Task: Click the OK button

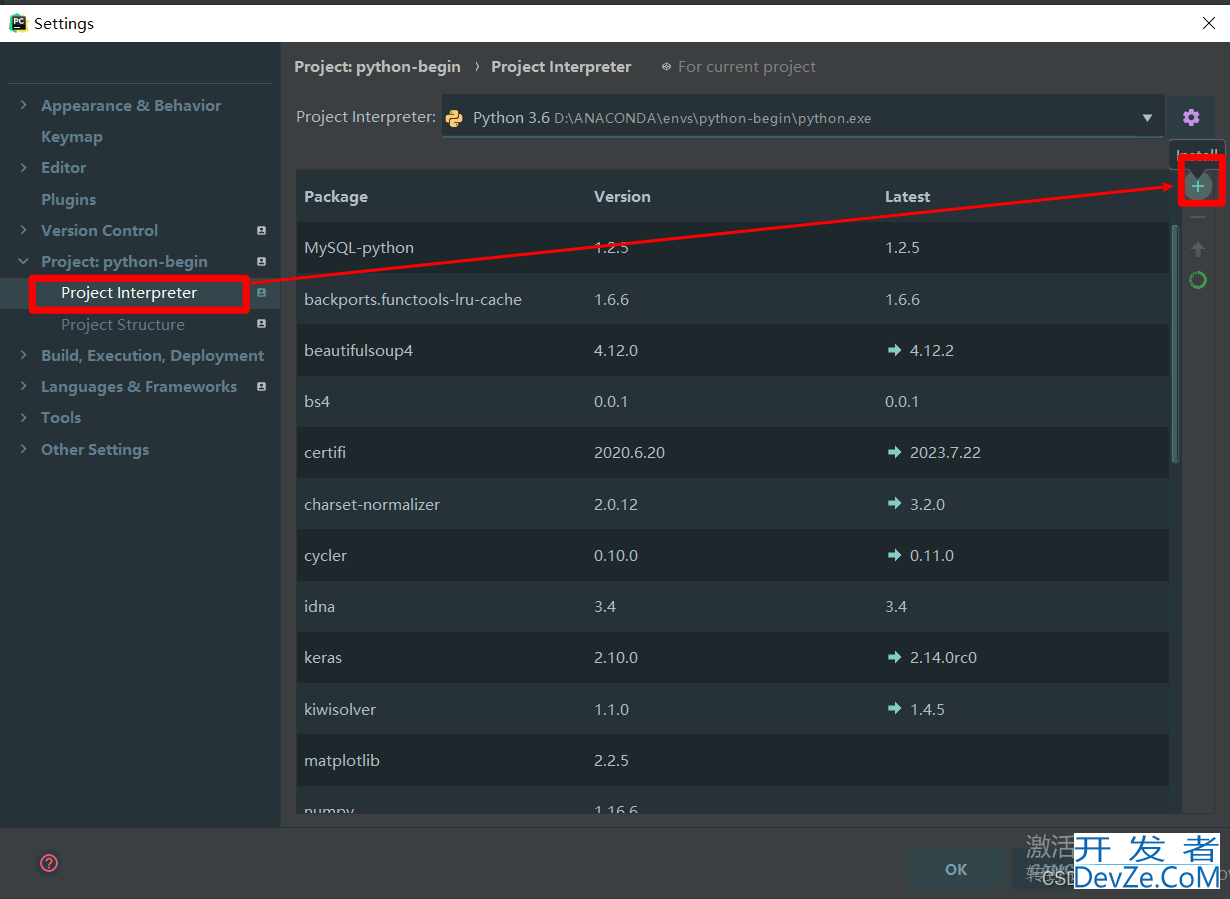Action: pyautogui.click(x=956, y=869)
